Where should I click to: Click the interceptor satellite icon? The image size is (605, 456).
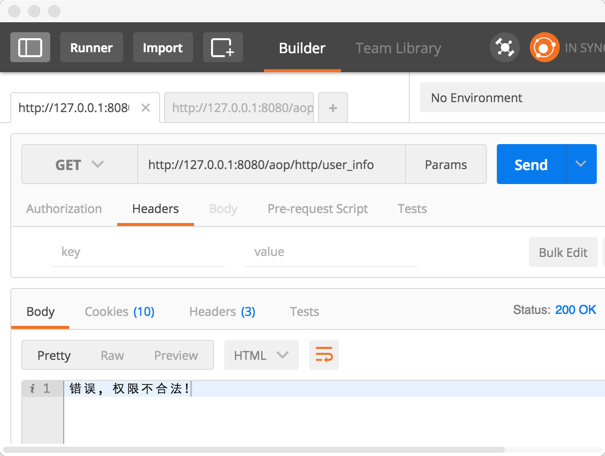[x=505, y=47]
